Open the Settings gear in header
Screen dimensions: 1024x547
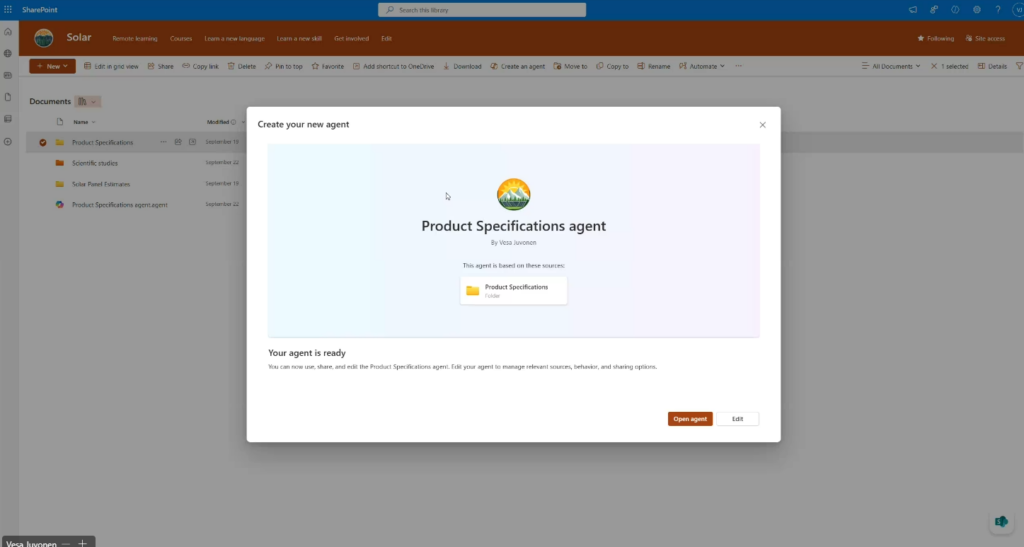click(x=976, y=10)
